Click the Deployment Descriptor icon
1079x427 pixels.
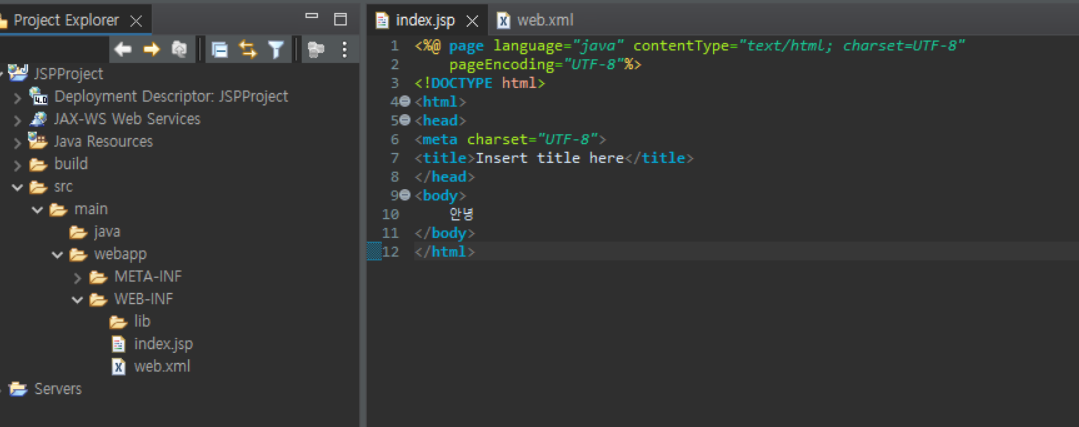[x=38, y=96]
